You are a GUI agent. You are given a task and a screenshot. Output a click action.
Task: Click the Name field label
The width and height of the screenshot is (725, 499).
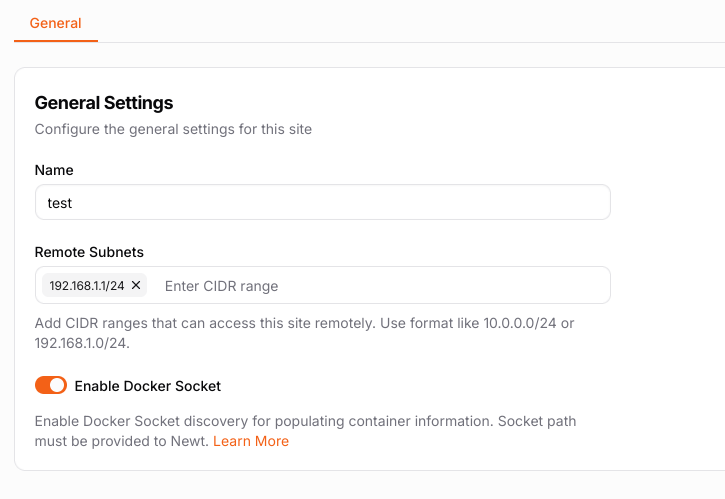[x=54, y=170]
